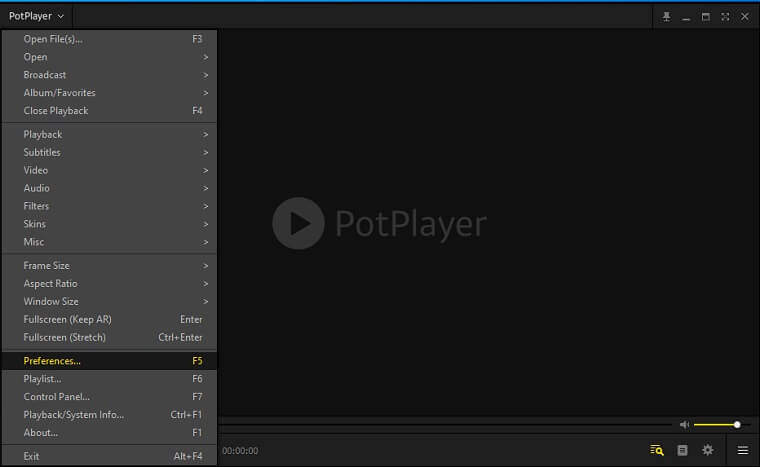Open the About... menu entry

[x=110, y=433]
